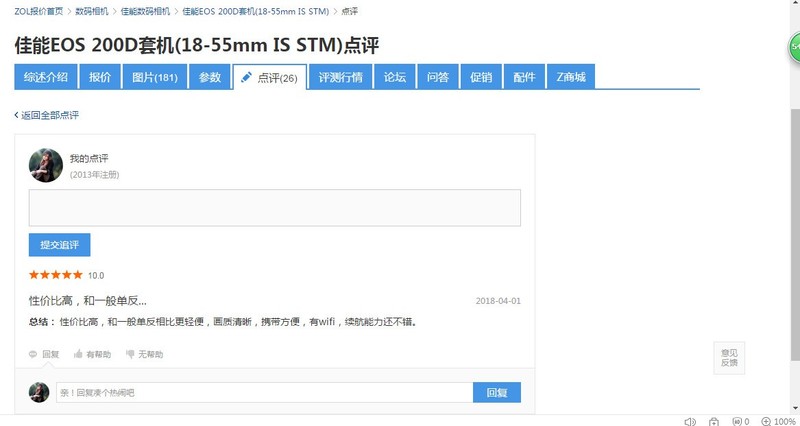Image resolution: width=800 pixels, height=426 pixels.
Task: Click the page heading 佳能EOS 200D套机点评
Action: [x=197, y=45]
